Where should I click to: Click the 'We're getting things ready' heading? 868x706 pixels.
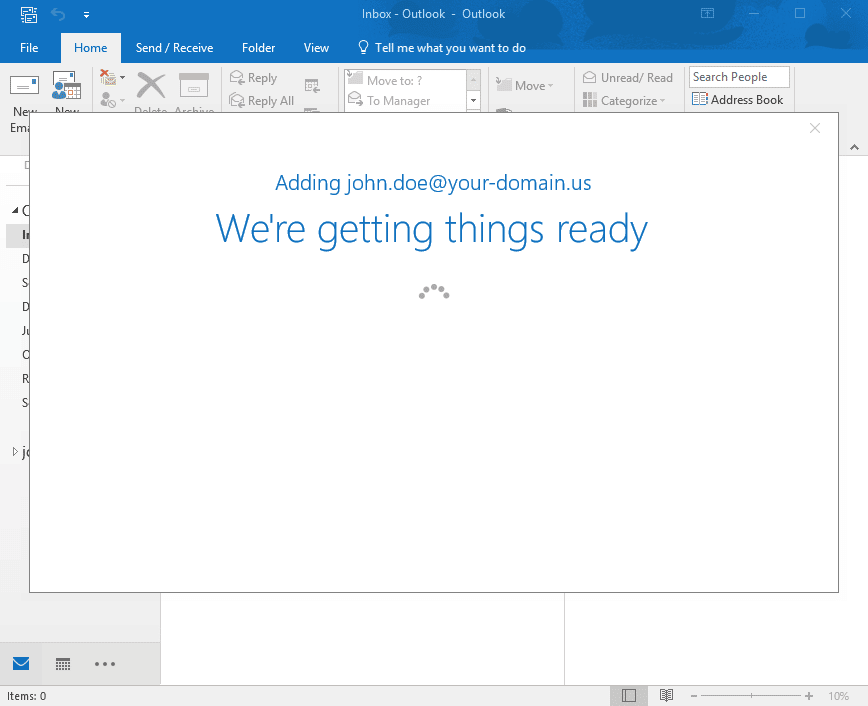click(432, 230)
